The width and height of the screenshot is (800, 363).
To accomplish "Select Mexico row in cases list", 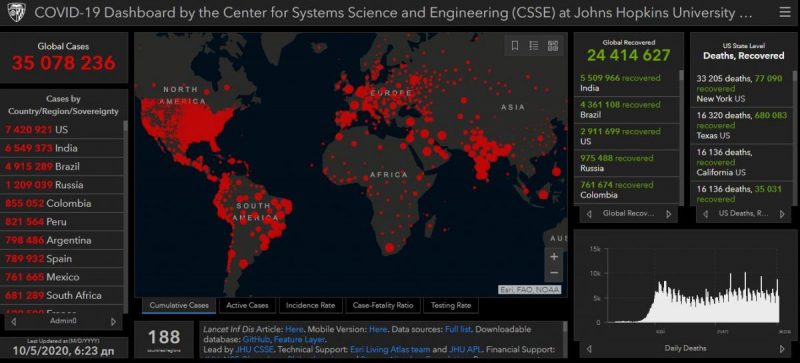I will click(62, 277).
